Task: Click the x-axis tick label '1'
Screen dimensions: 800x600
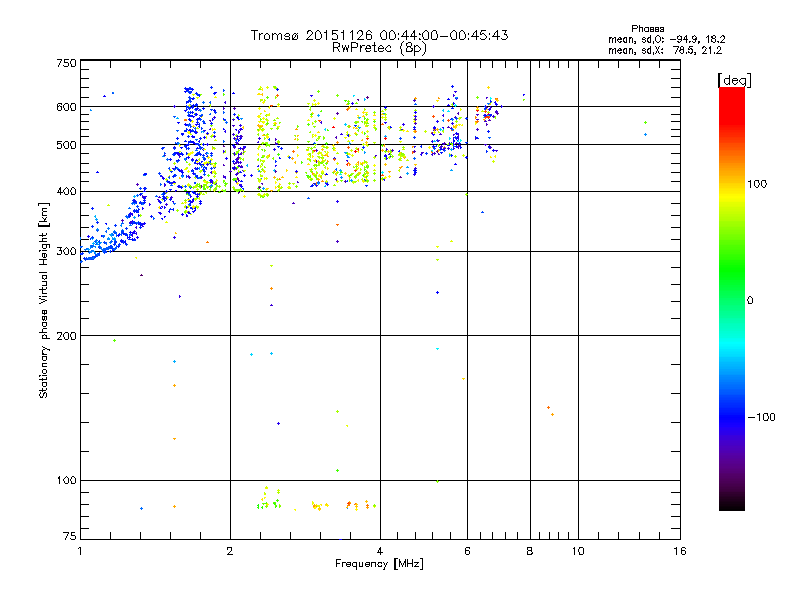Action: point(80,551)
